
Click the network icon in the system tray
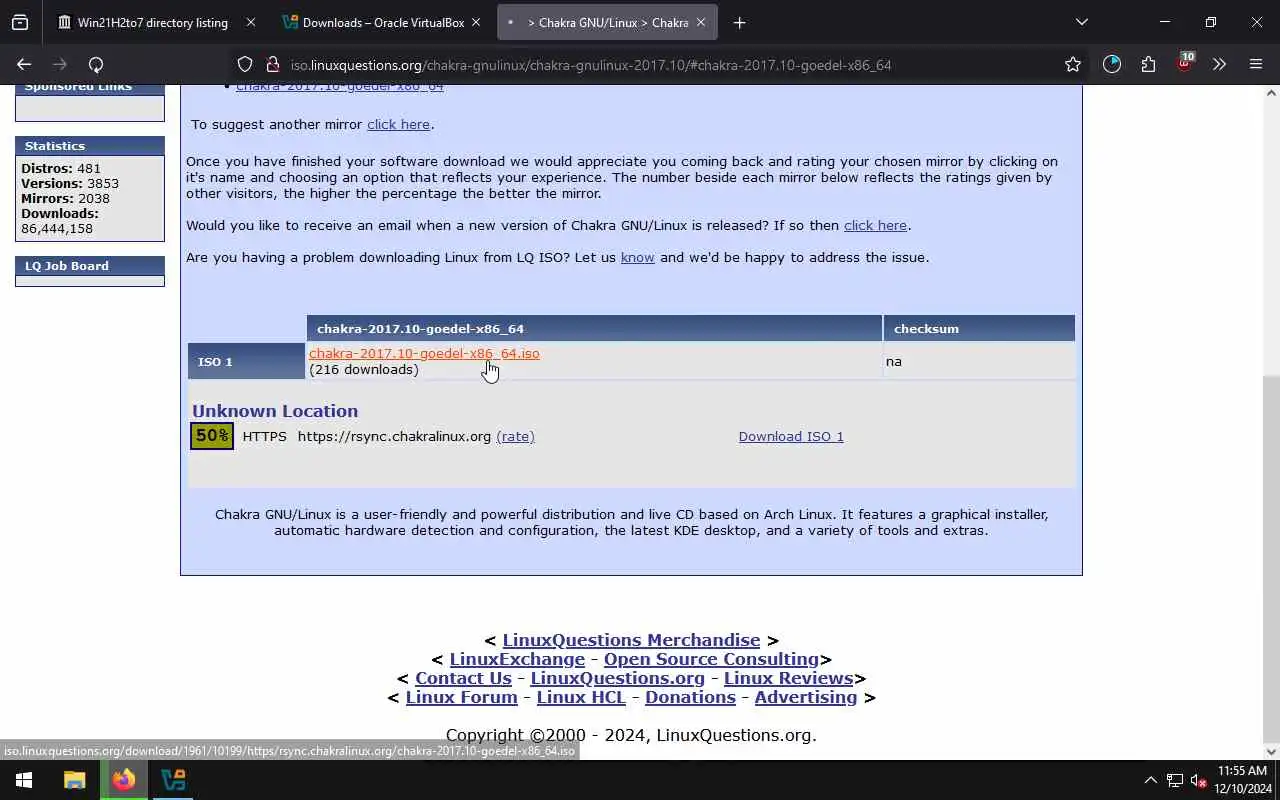click(1175, 780)
